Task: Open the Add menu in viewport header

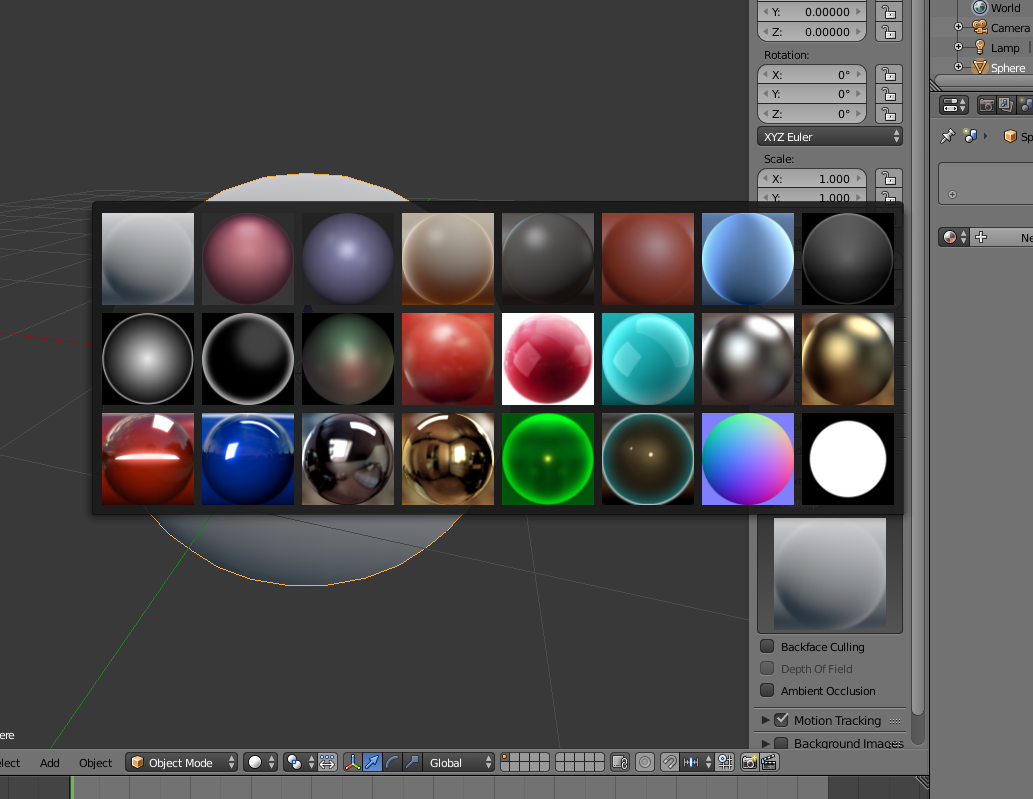Action: (49, 762)
